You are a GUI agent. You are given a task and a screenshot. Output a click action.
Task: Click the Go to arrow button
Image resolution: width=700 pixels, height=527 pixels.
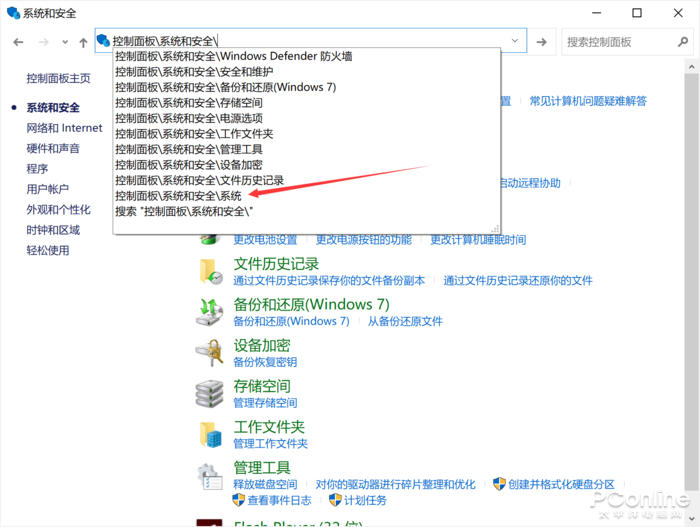click(542, 42)
